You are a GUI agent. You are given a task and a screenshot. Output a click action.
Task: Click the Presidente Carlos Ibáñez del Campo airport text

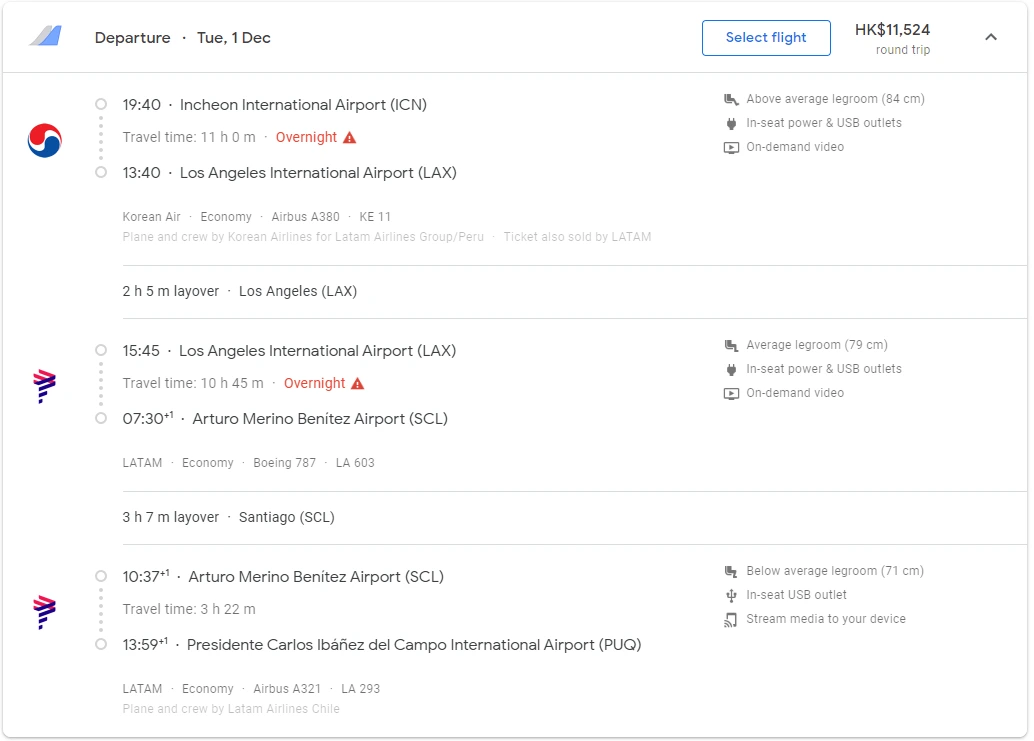414,645
